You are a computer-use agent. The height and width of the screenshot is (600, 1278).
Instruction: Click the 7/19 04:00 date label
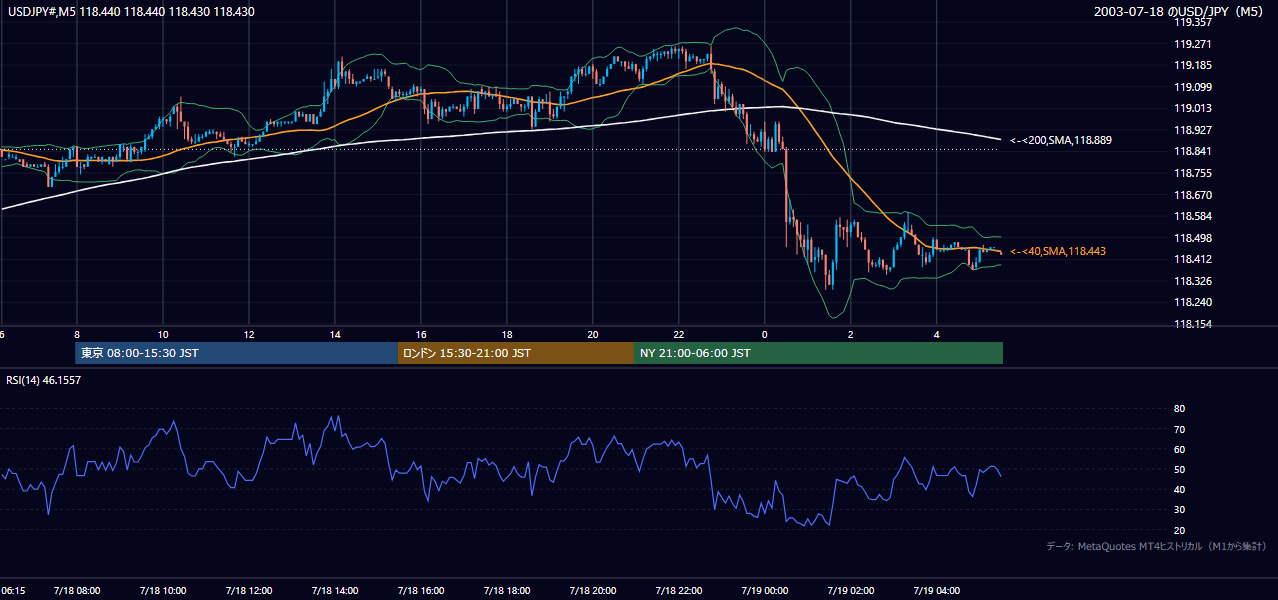[x=936, y=591]
